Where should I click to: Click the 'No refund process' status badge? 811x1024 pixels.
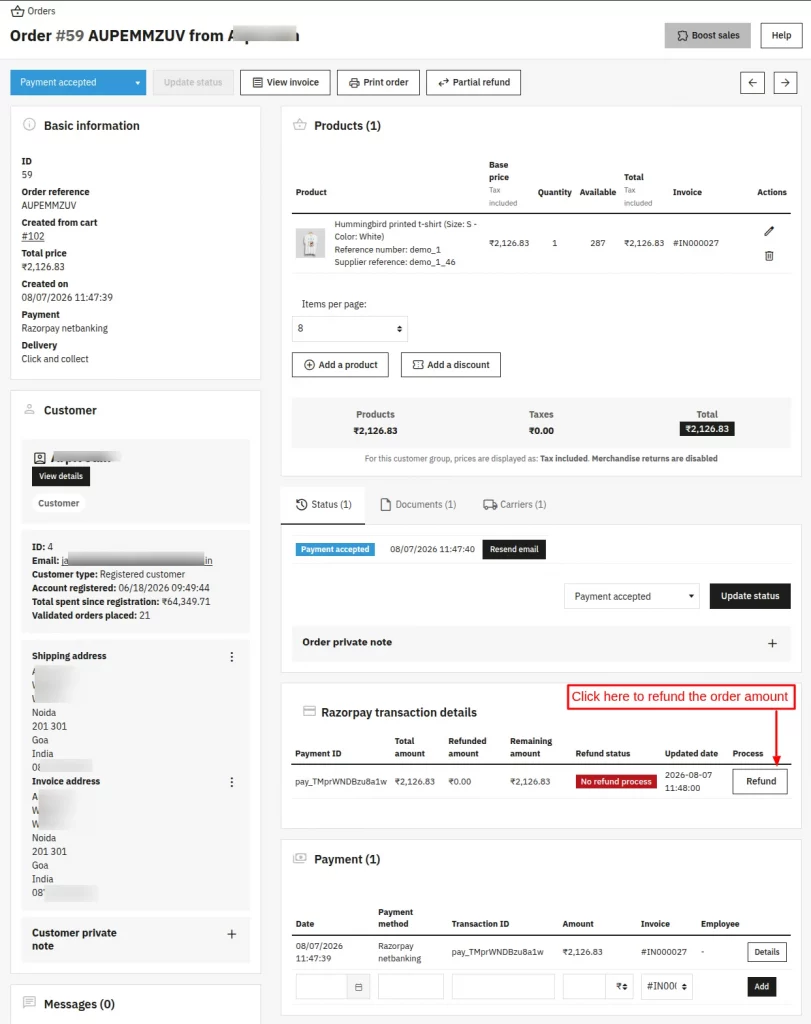coord(616,782)
